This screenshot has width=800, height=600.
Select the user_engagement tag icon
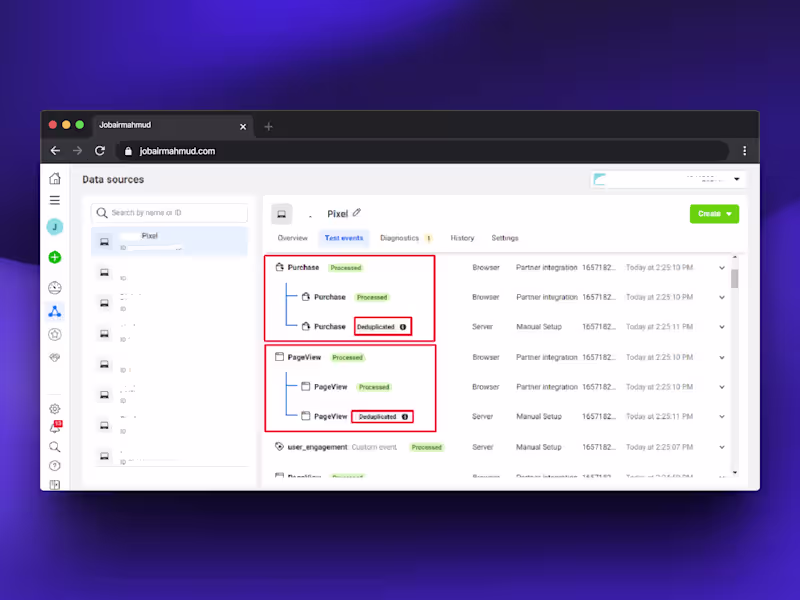point(279,446)
